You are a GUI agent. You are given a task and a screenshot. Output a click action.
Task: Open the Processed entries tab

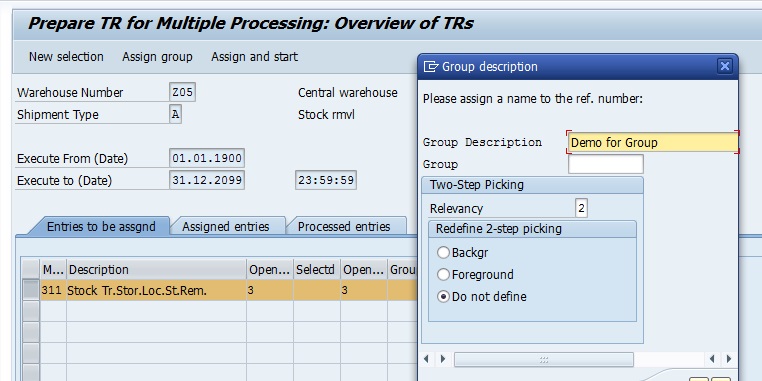pyautogui.click(x=344, y=226)
